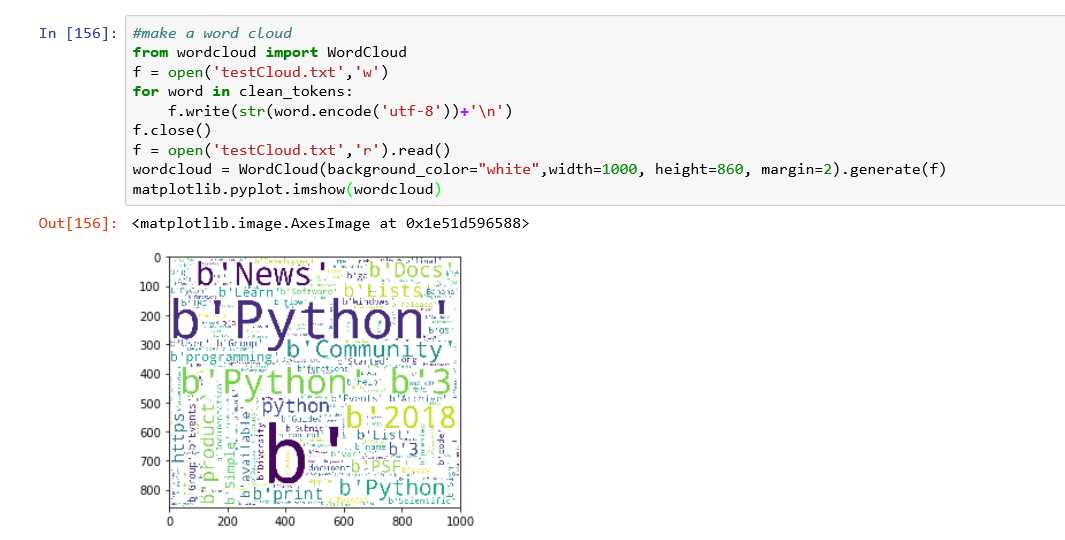Click the f.close() code line
The width and height of the screenshot is (1065, 540).
(x=172, y=130)
